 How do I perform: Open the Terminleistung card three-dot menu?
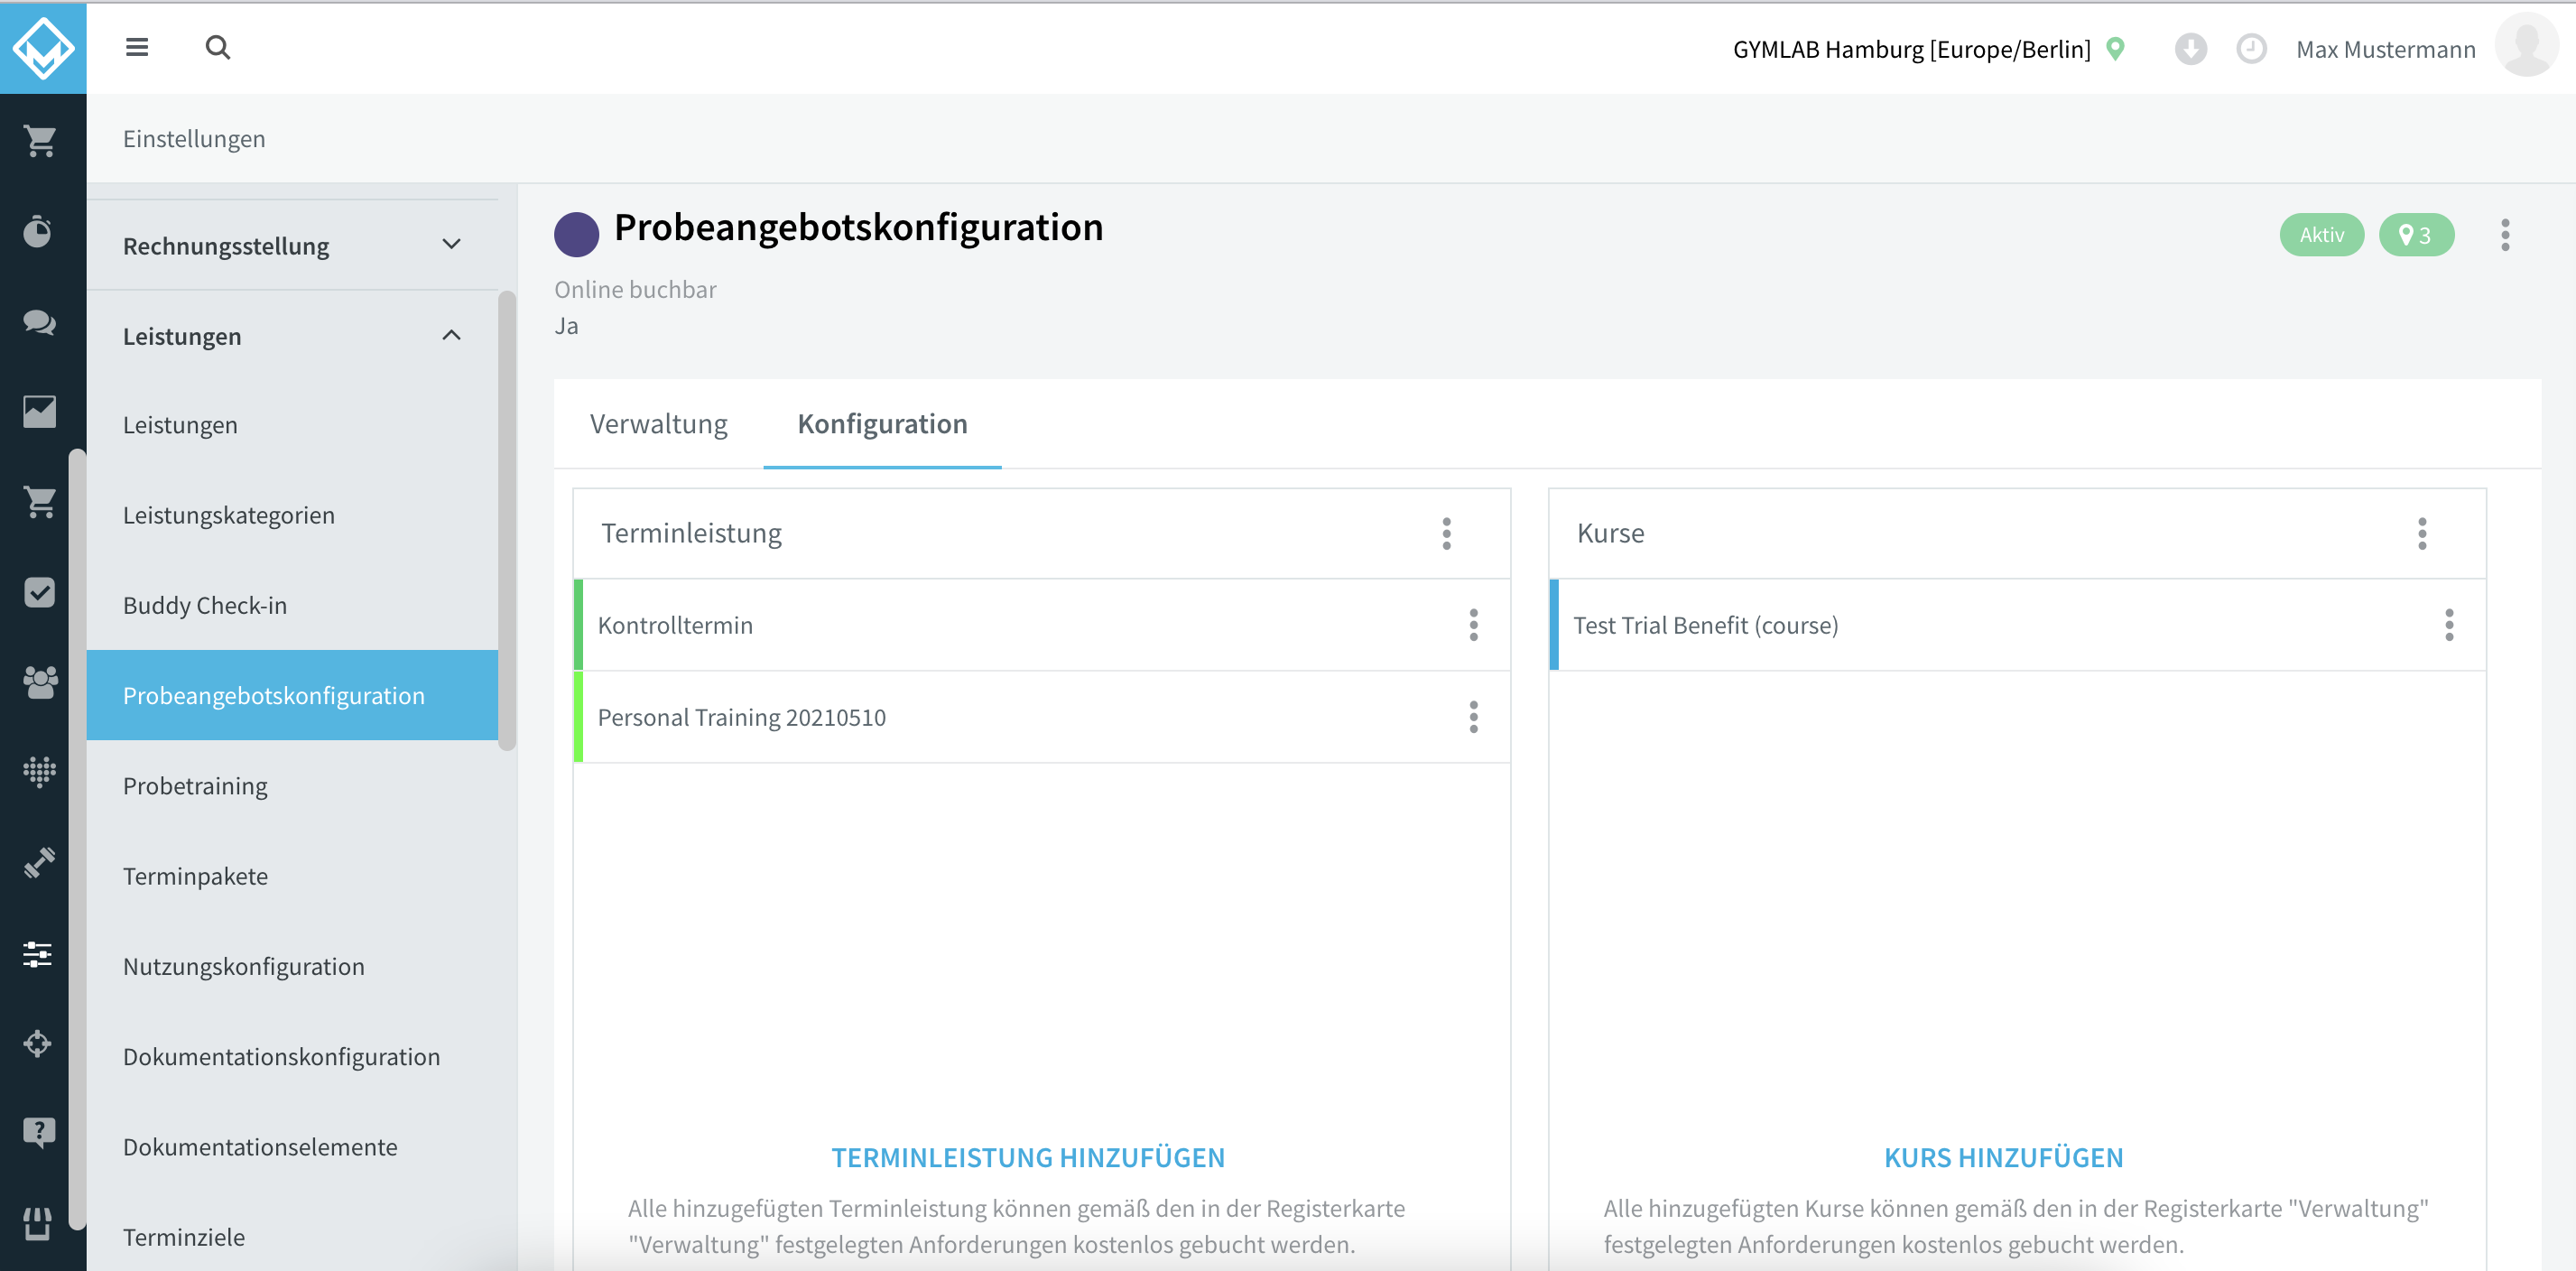tap(1446, 533)
